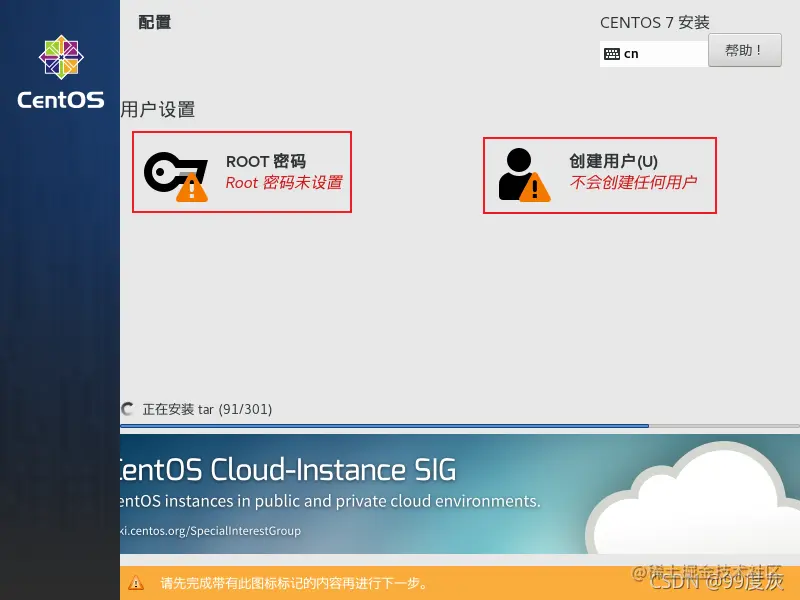Screen dimensions: 800x600
Task: Open the ROOT 密码 key icon
Action: pyautogui.click(x=176, y=176)
